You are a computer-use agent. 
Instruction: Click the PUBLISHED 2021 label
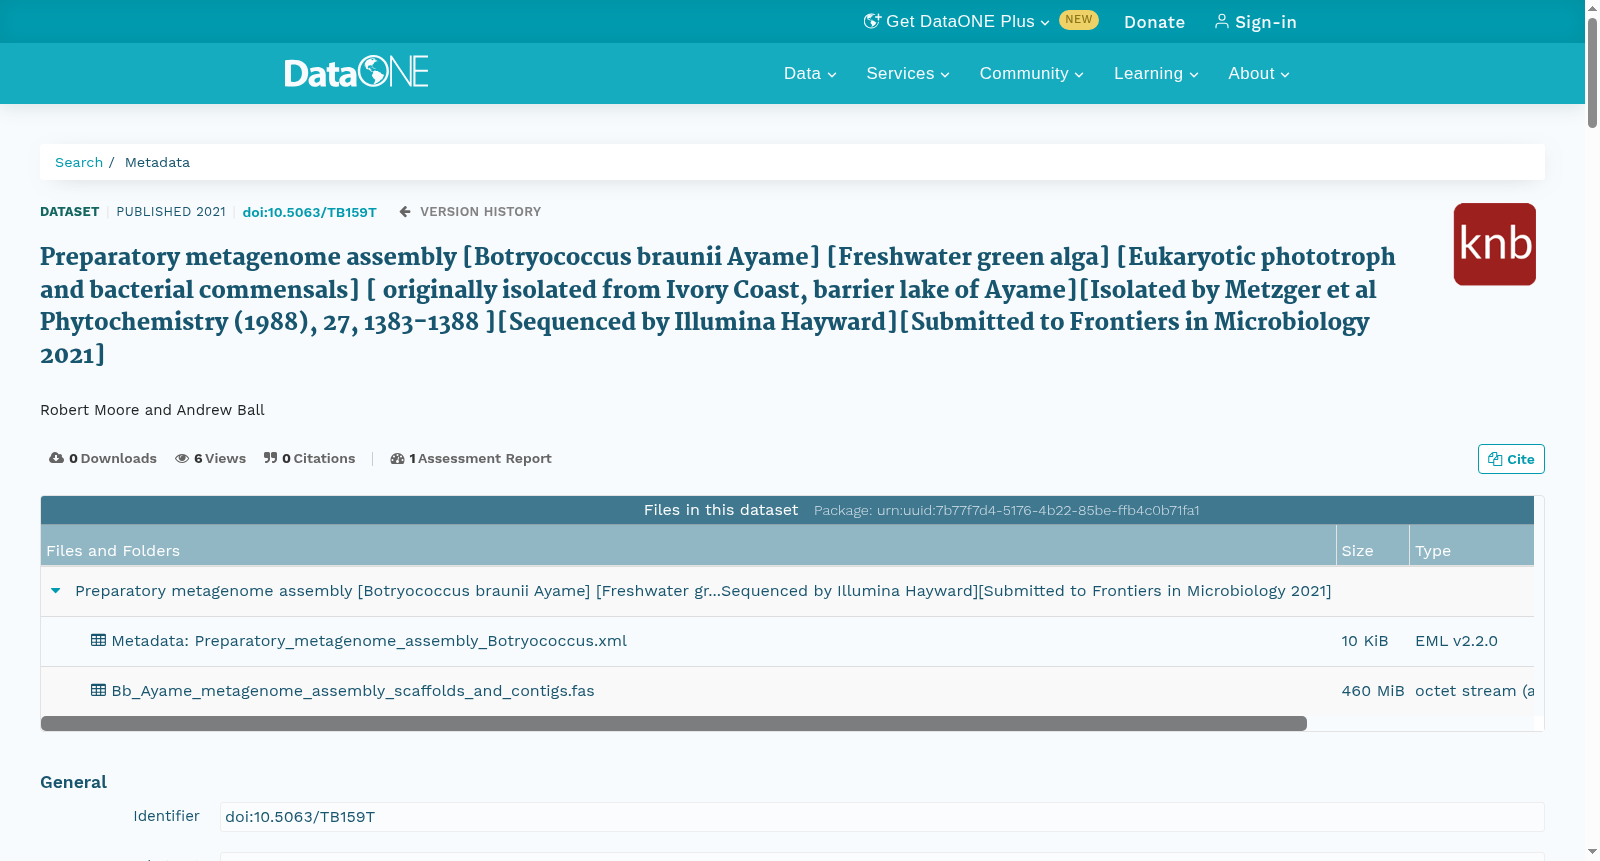coord(171,212)
